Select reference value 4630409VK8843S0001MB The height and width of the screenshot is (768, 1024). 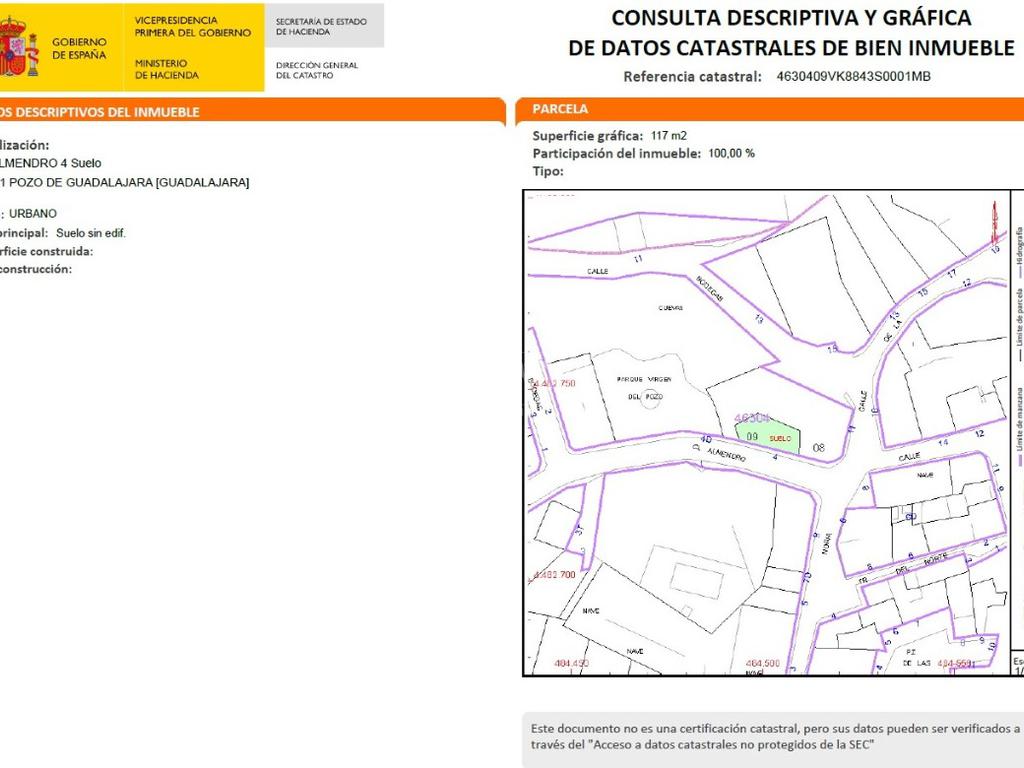[x=853, y=76]
